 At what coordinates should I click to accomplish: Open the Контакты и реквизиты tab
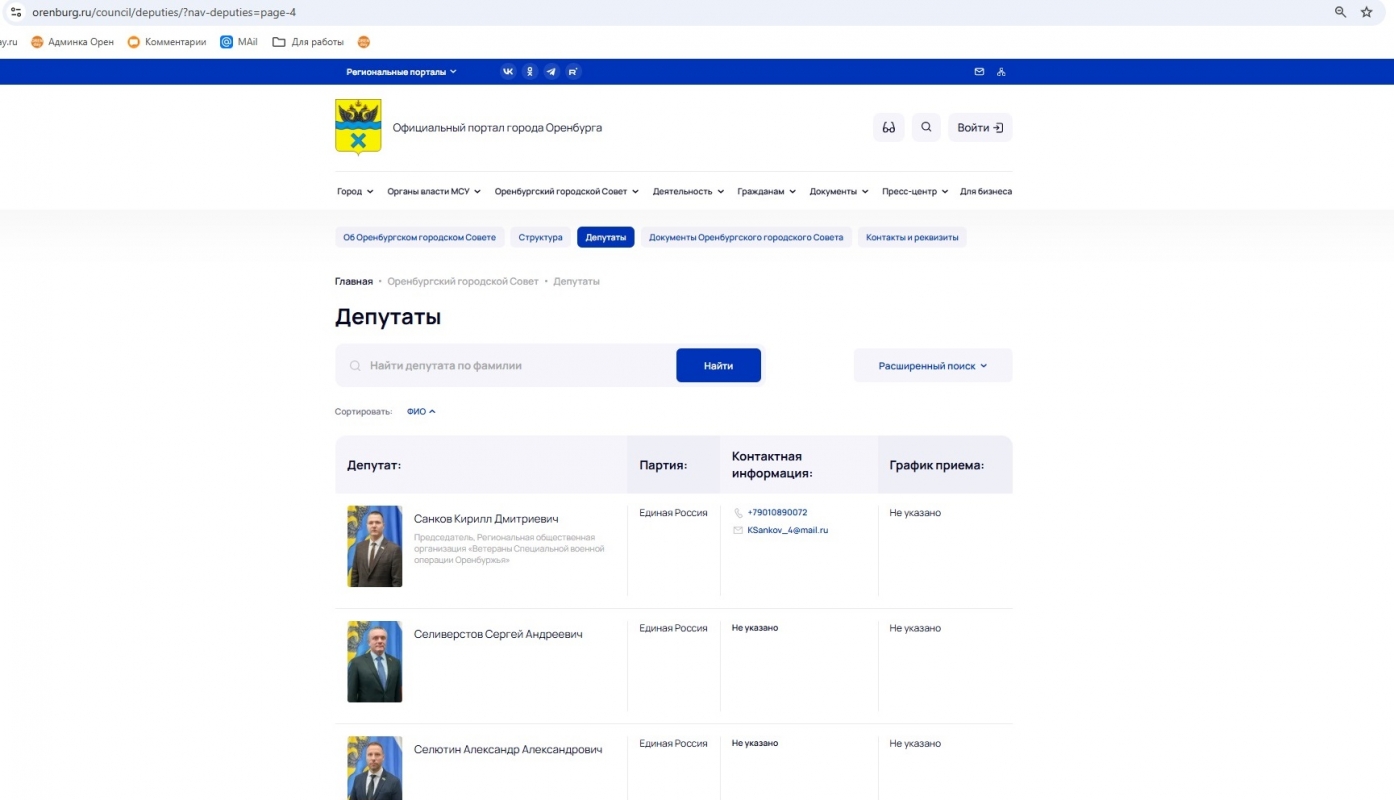point(911,238)
